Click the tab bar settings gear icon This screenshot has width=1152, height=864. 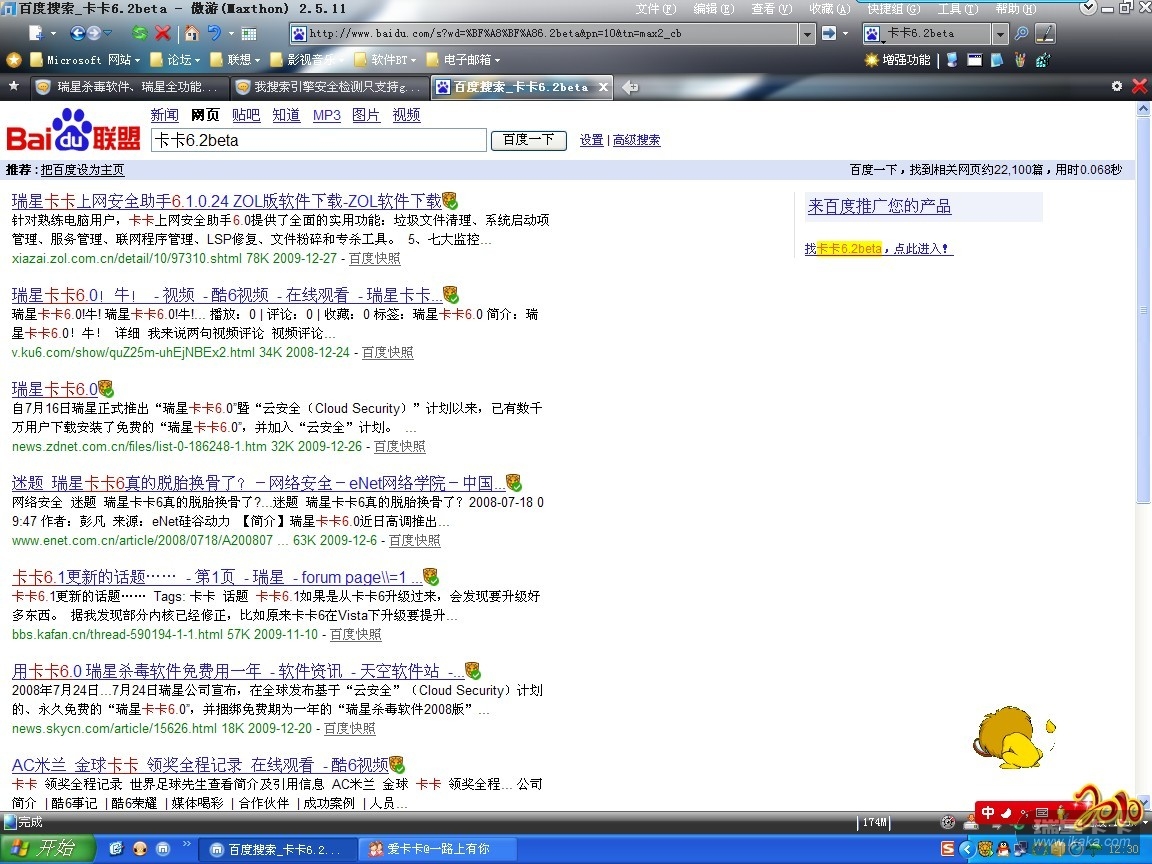point(1117,87)
